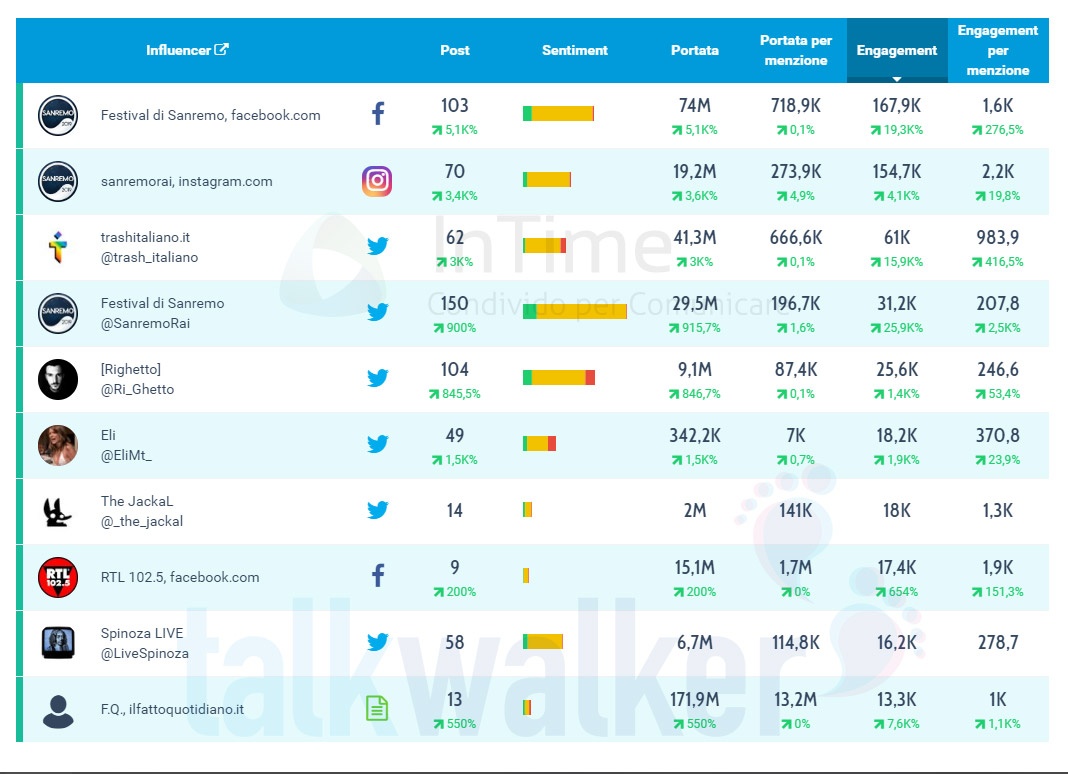Click the document icon for ilfattoquotidiano.it
The image size is (1068, 774).
click(x=377, y=708)
